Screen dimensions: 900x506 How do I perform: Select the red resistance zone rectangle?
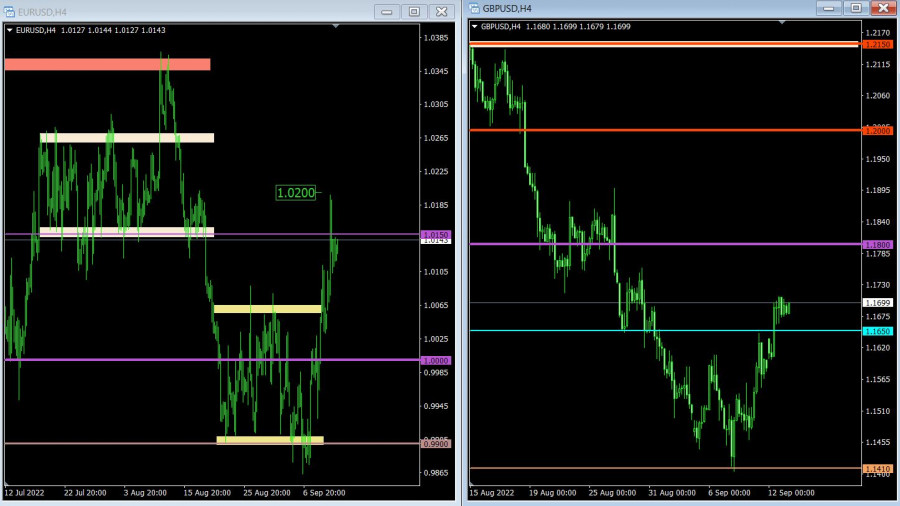107,64
